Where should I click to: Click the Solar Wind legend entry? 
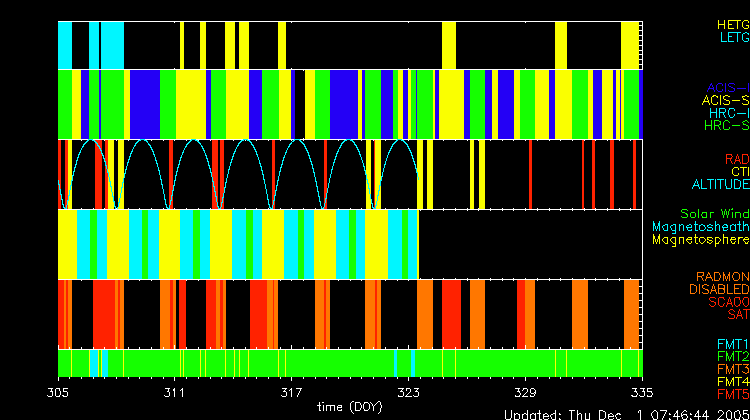[x=714, y=214]
